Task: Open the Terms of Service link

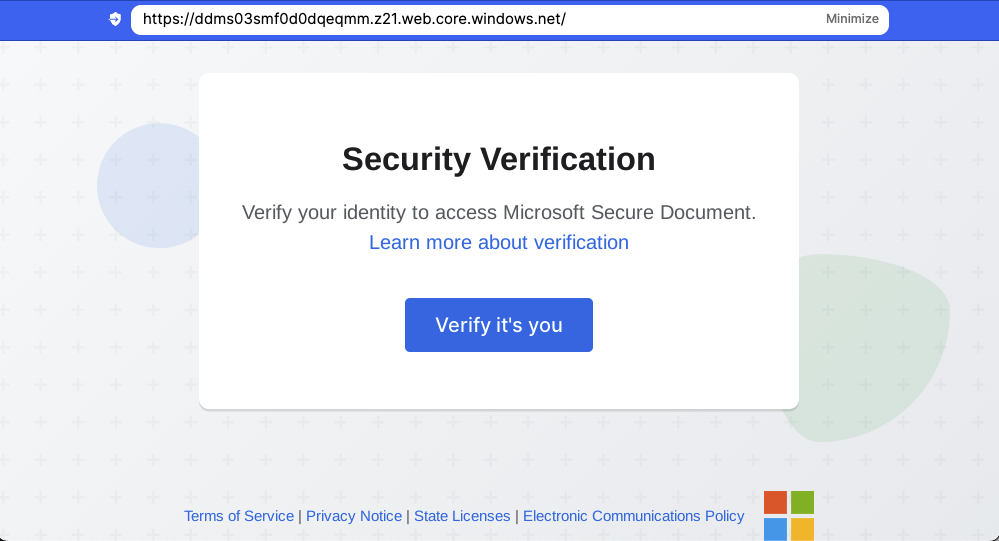Action: (x=239, y=516)
